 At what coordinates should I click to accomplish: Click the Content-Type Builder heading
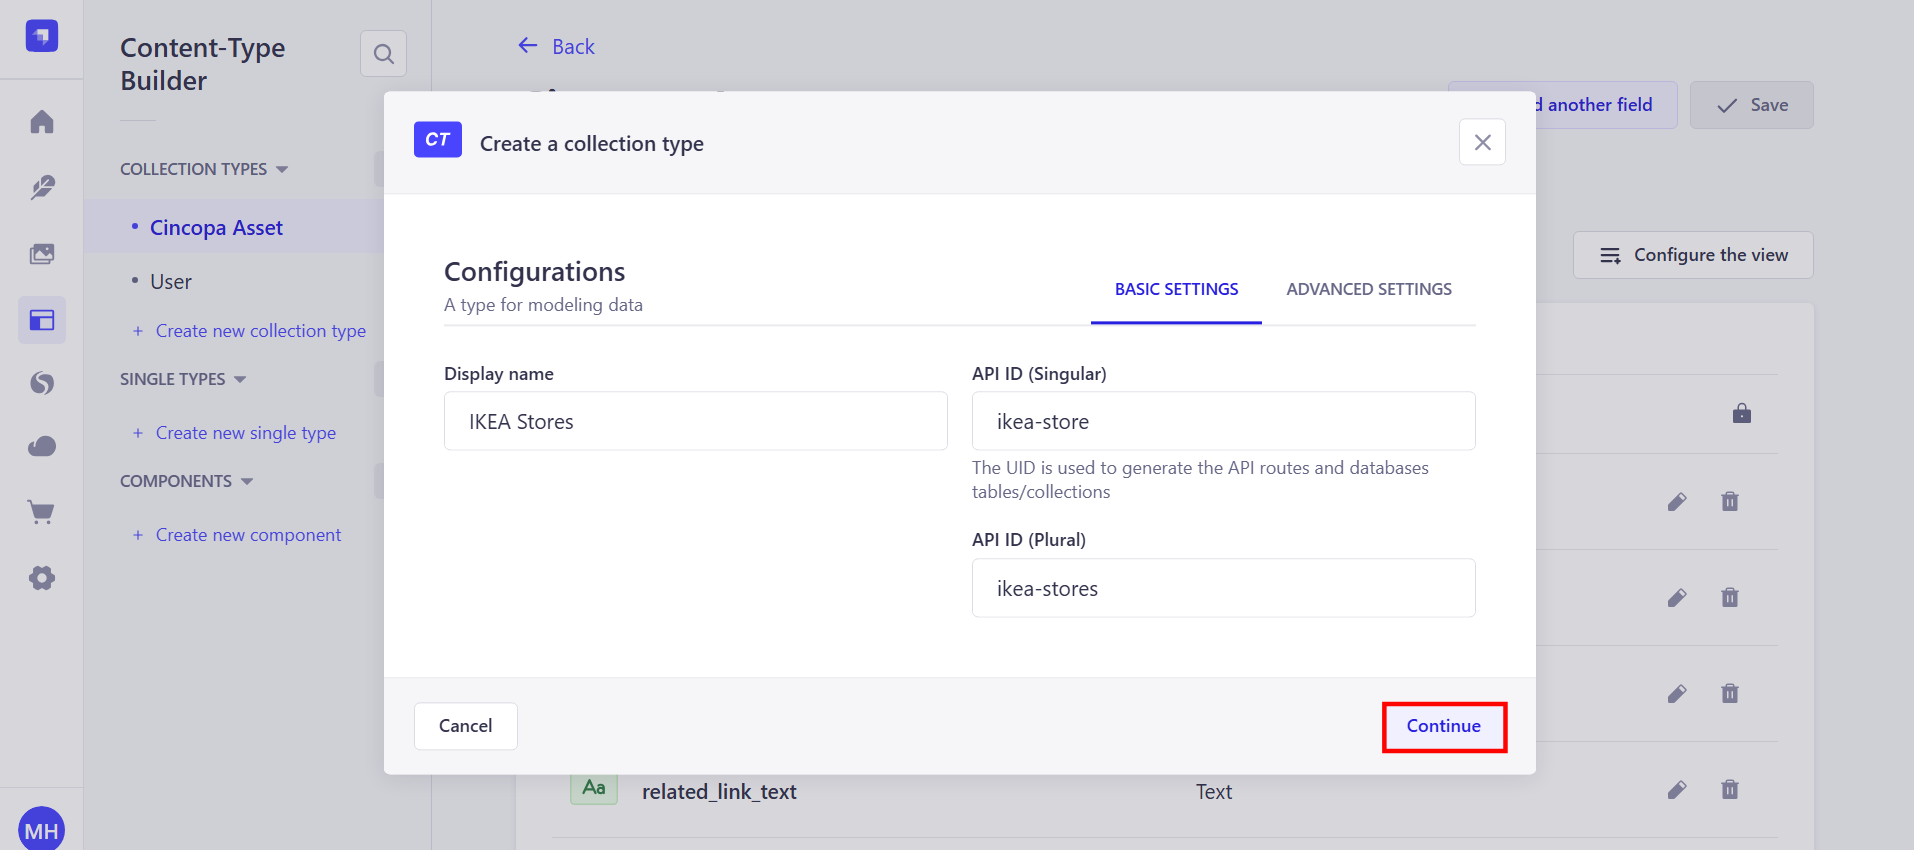coord(203,64)
